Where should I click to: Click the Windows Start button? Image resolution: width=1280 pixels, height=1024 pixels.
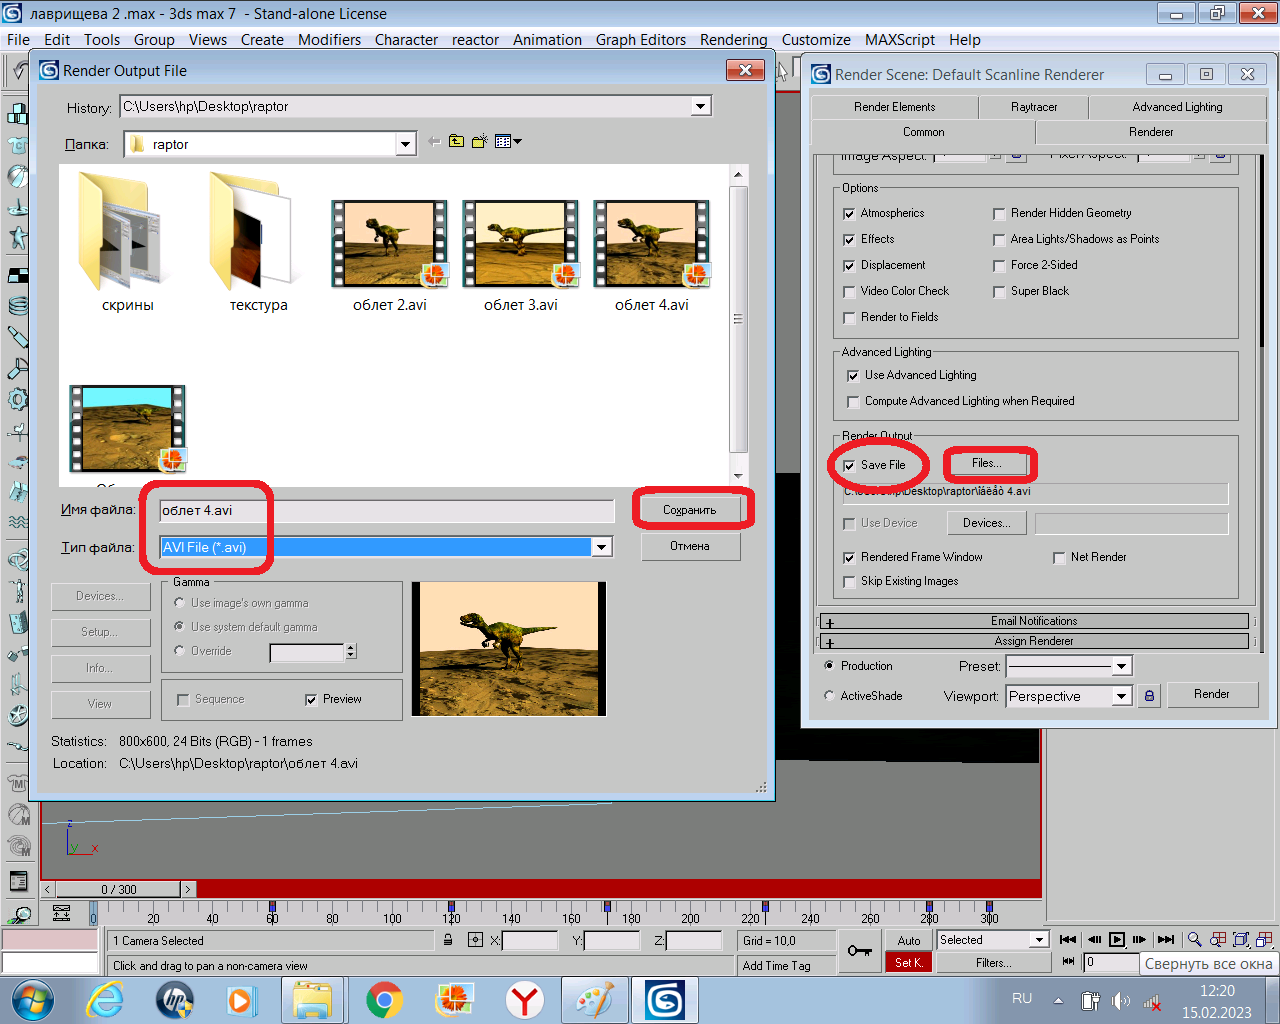pyautogui.click(x=33, y=999)
